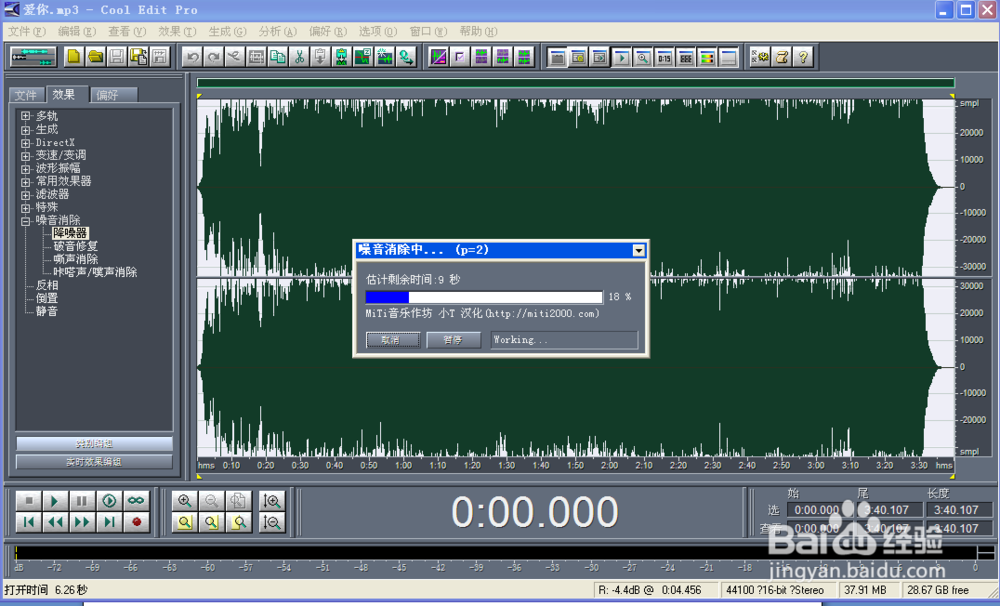Open the settings gear icon
Image resolution: width=1000 pixels, height=606 pixels.
point(760,57)
